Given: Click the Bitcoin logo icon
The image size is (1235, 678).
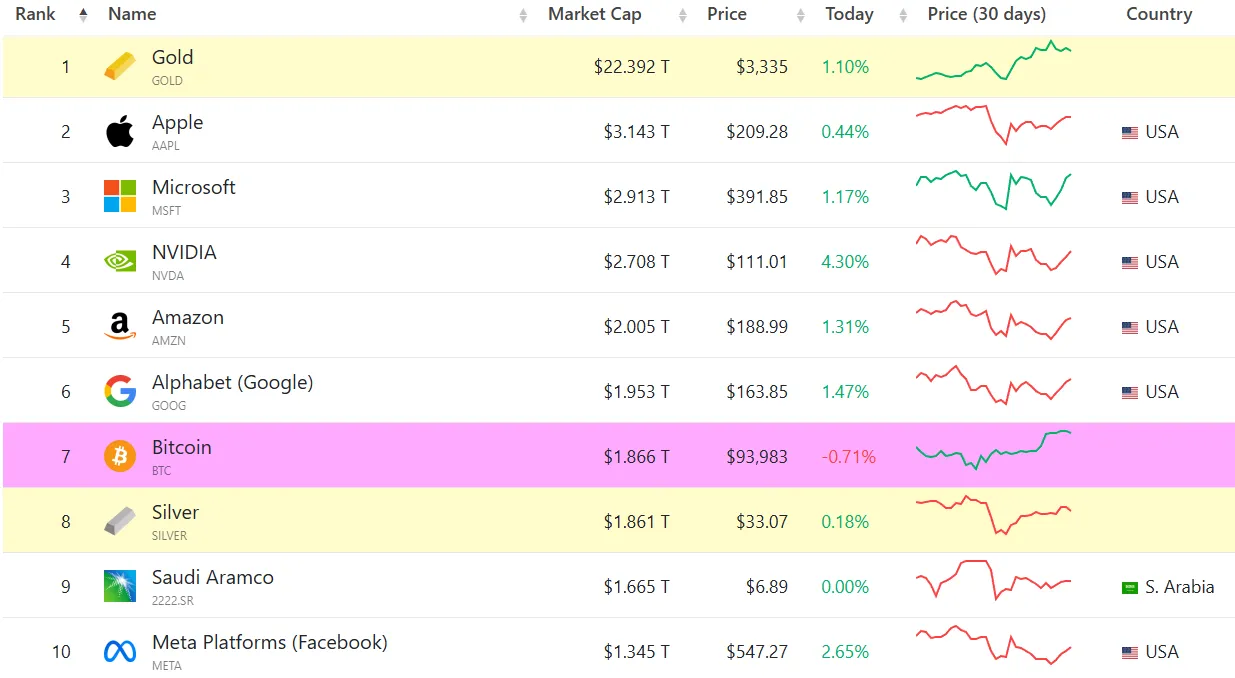Looking at the screenshot, I should (x=120, y=456).
